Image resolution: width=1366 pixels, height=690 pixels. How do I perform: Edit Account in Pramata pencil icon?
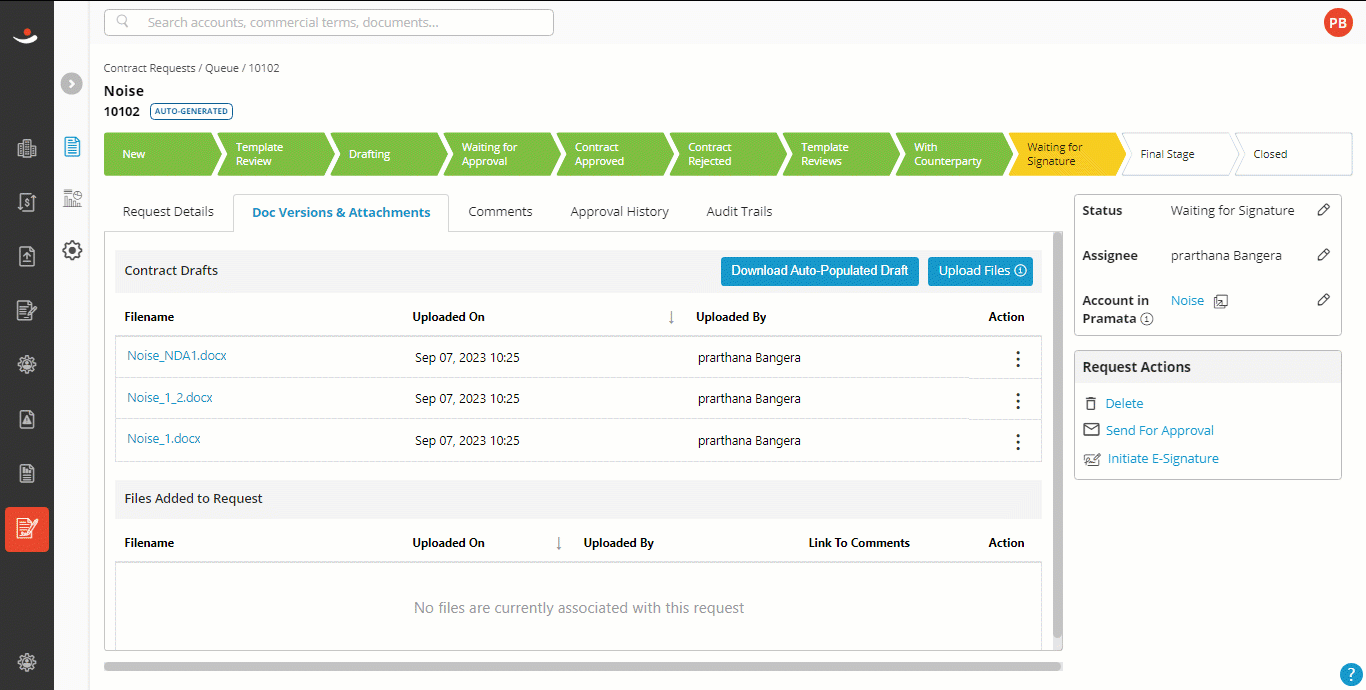[x=1323, y=300]
